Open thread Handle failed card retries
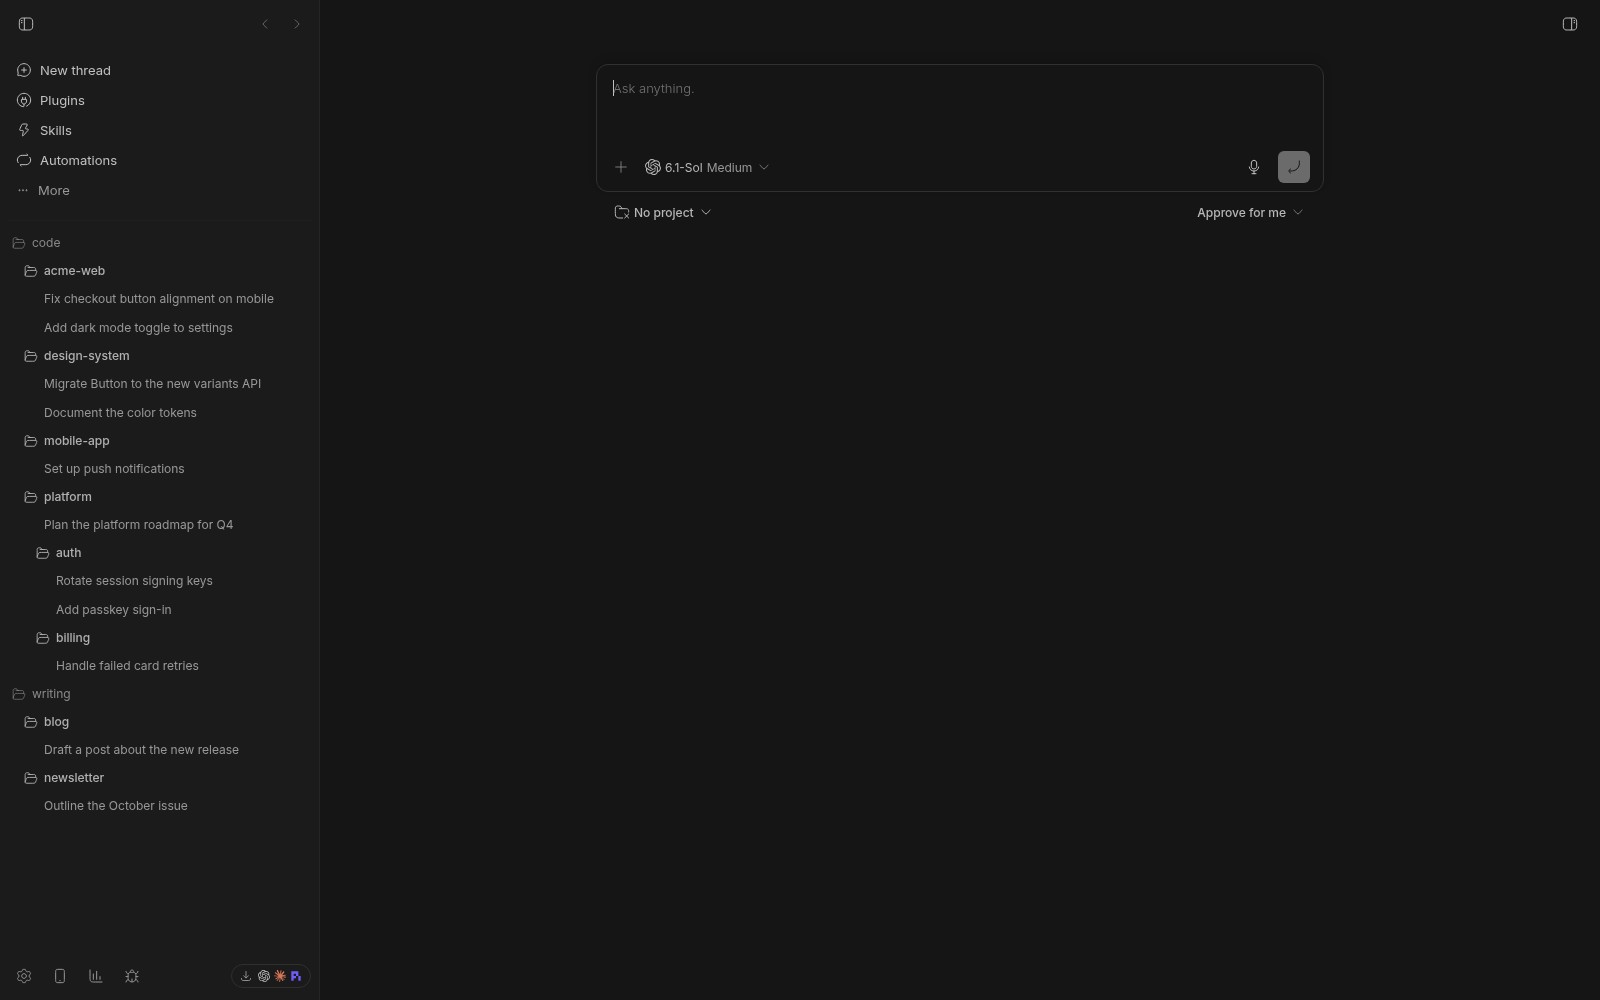This screenshot has height=1000, width=1600. pyautogui.click(x=160, y=666)
